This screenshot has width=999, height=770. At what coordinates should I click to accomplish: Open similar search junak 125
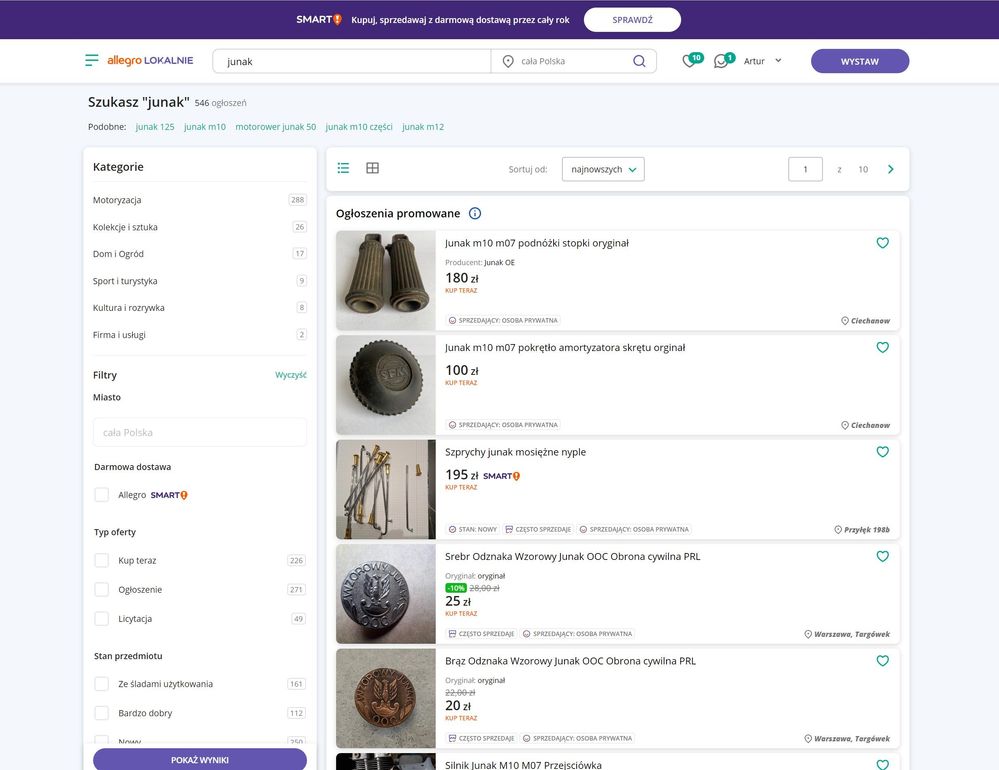(155, 127)
